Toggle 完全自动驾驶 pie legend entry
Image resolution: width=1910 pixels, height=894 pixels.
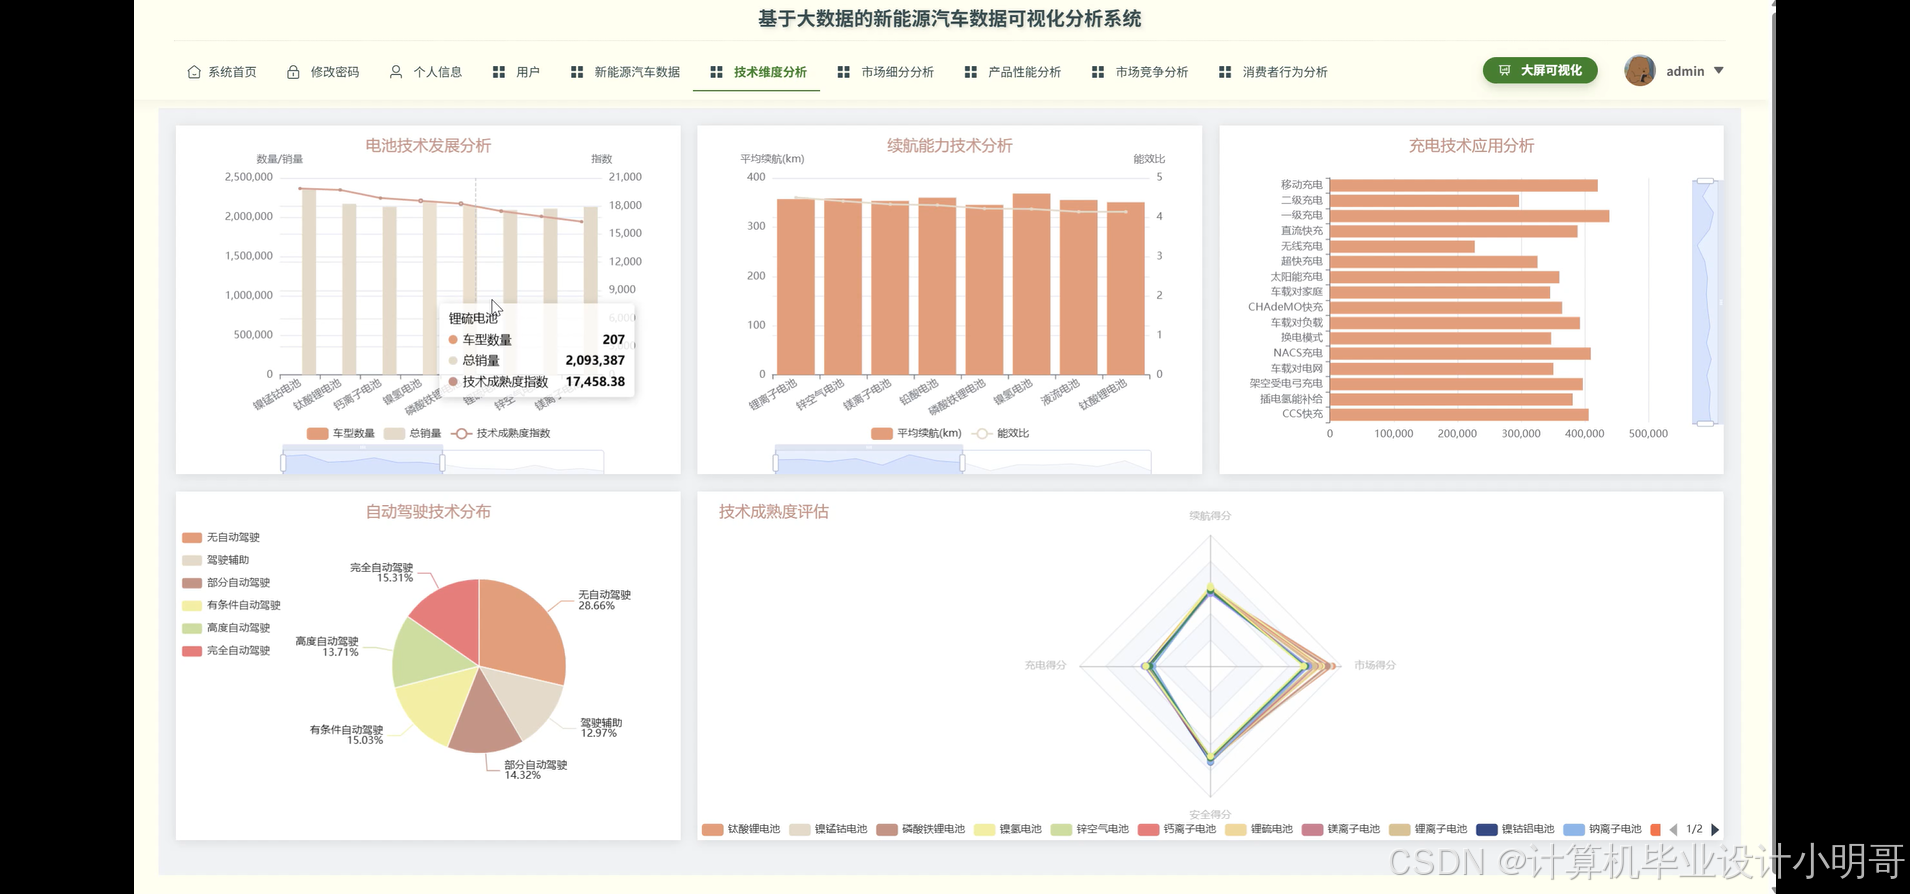pos(226,651)
